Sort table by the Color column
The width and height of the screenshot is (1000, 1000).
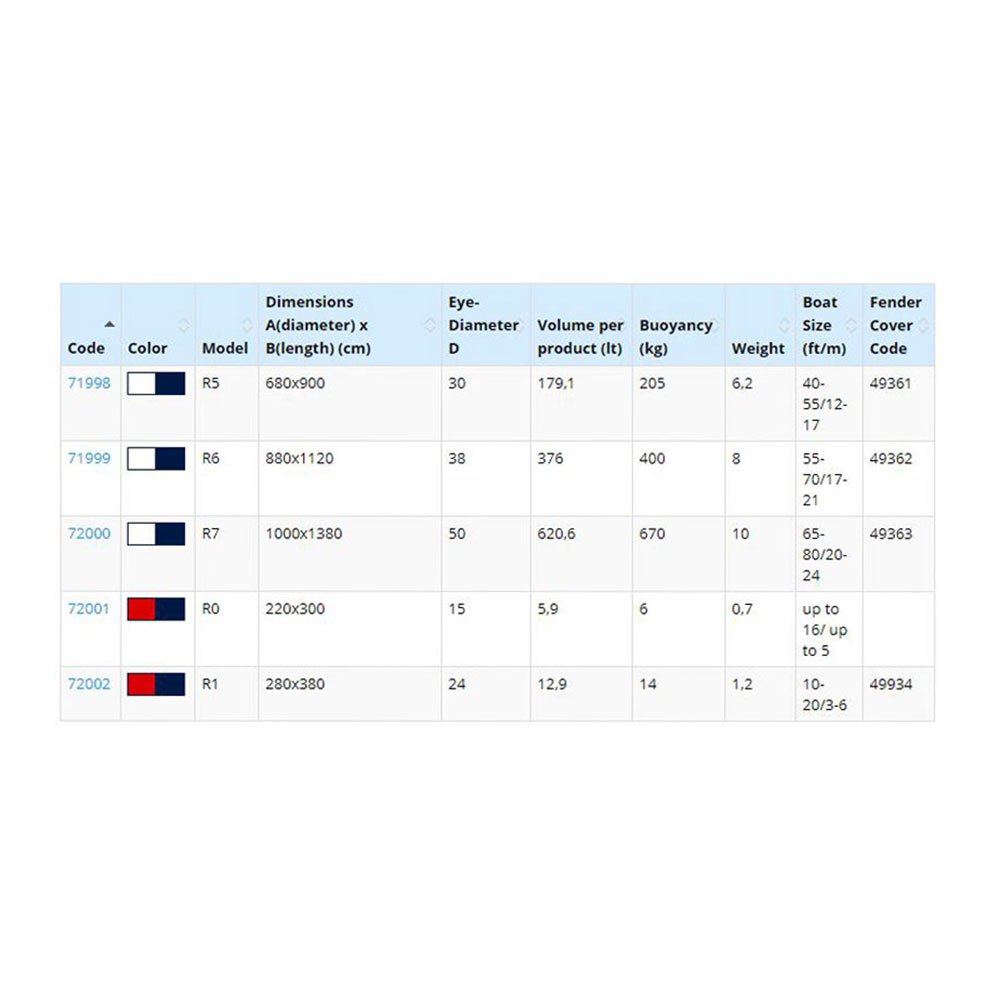[x=183, y=325]
